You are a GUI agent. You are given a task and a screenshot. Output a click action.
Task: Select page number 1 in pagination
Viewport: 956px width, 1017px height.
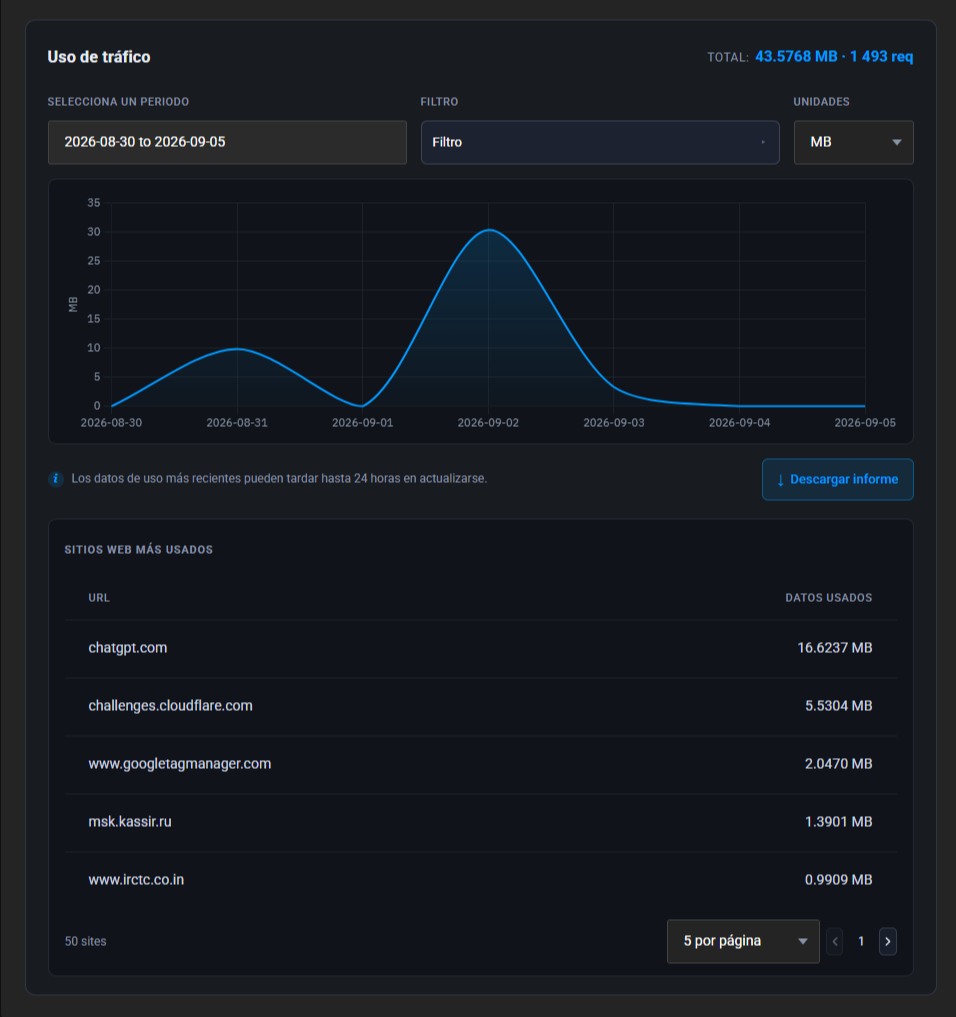pyautogui.click(x=861, y=941)
